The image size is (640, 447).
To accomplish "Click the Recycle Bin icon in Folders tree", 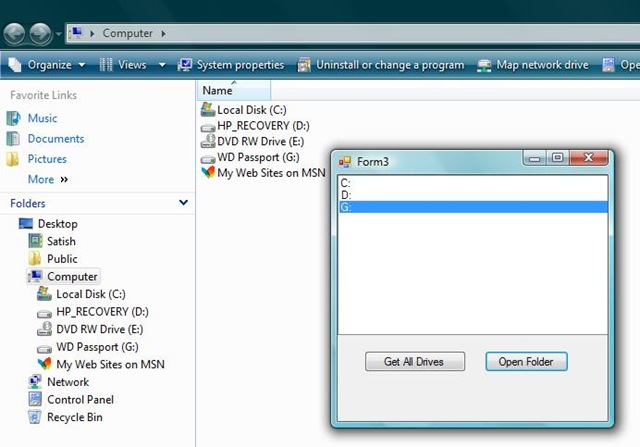I will click(x=35, y=417).
